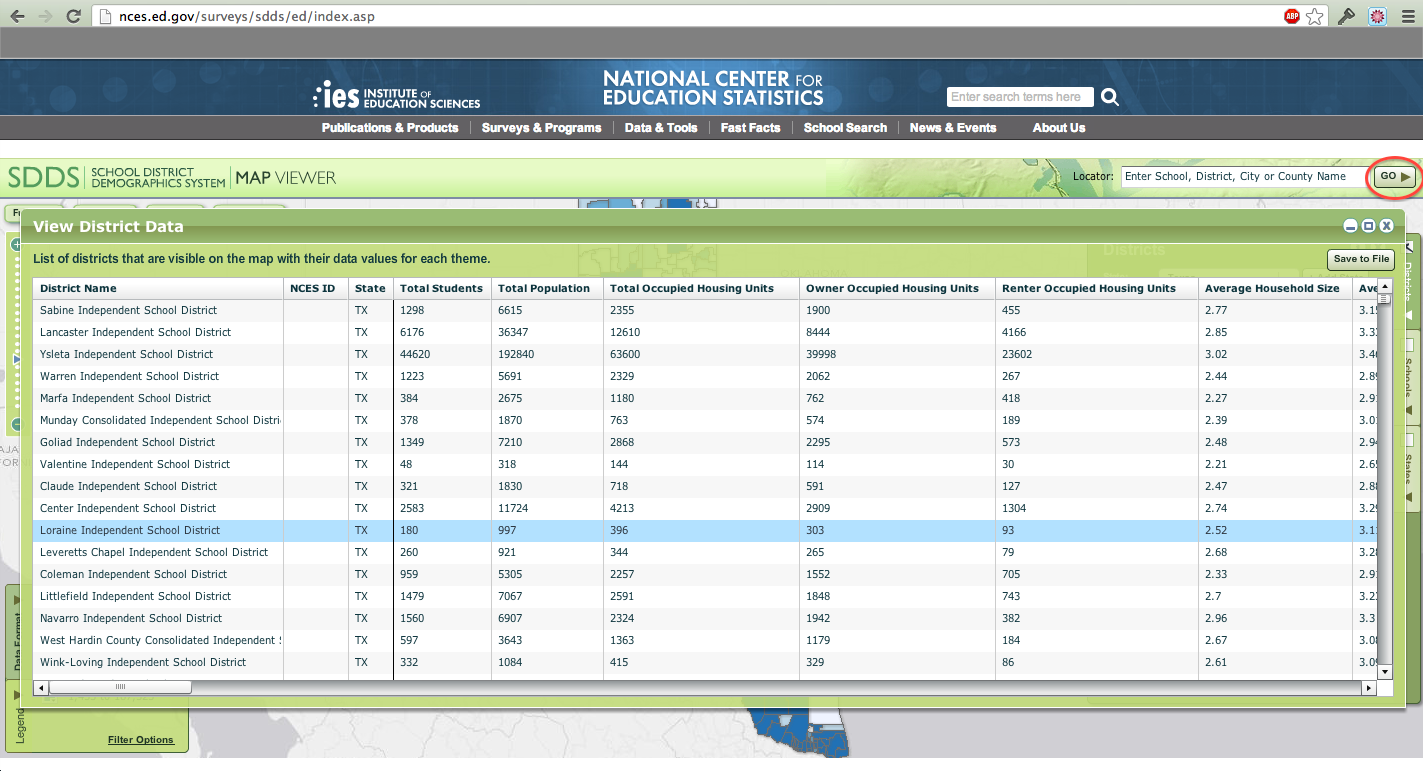Click the NCES search magnifier icon

pos(1110,96)
